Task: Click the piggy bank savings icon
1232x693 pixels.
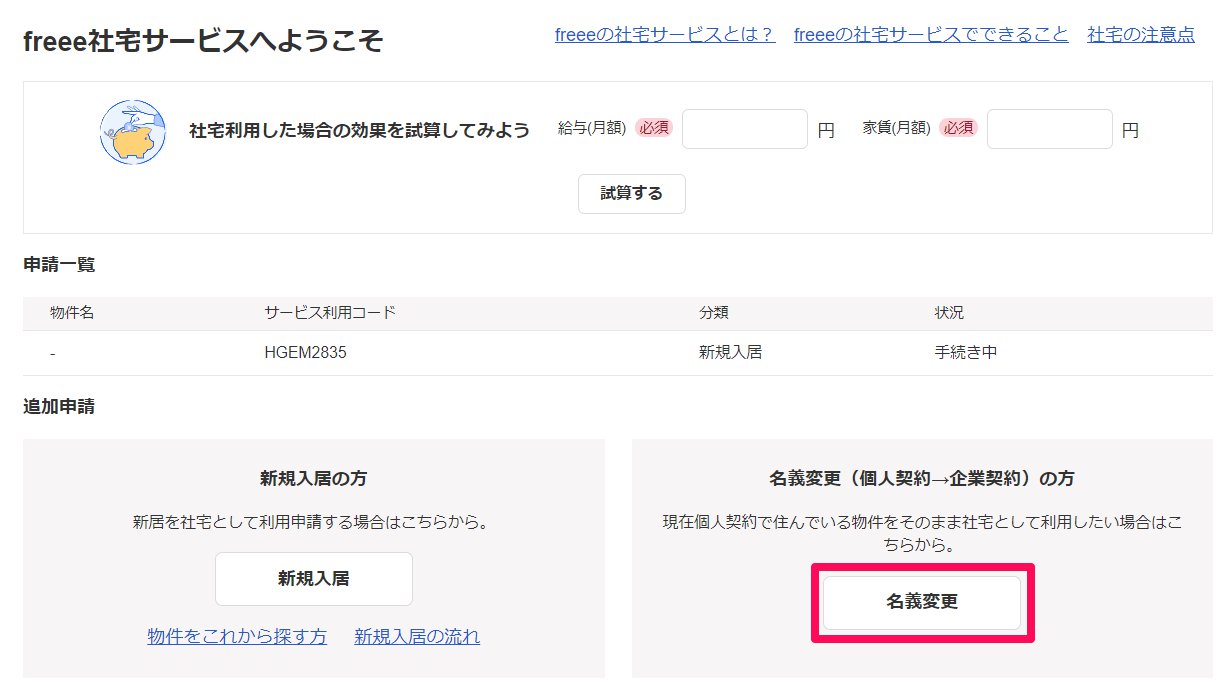Action: (x=132, y=132)
